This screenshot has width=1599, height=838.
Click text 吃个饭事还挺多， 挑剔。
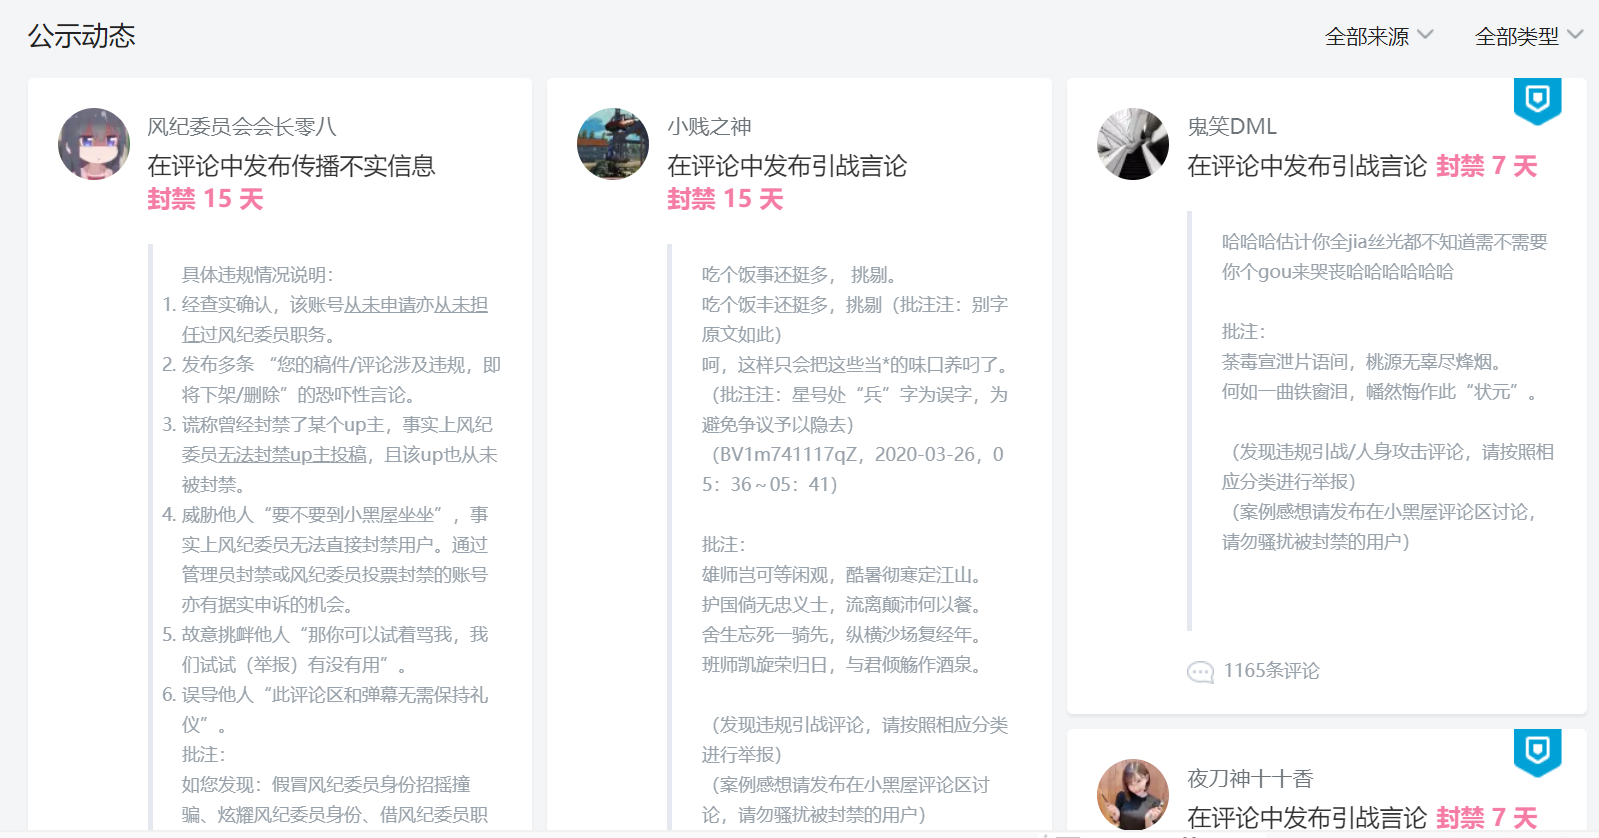pos(801,275)
